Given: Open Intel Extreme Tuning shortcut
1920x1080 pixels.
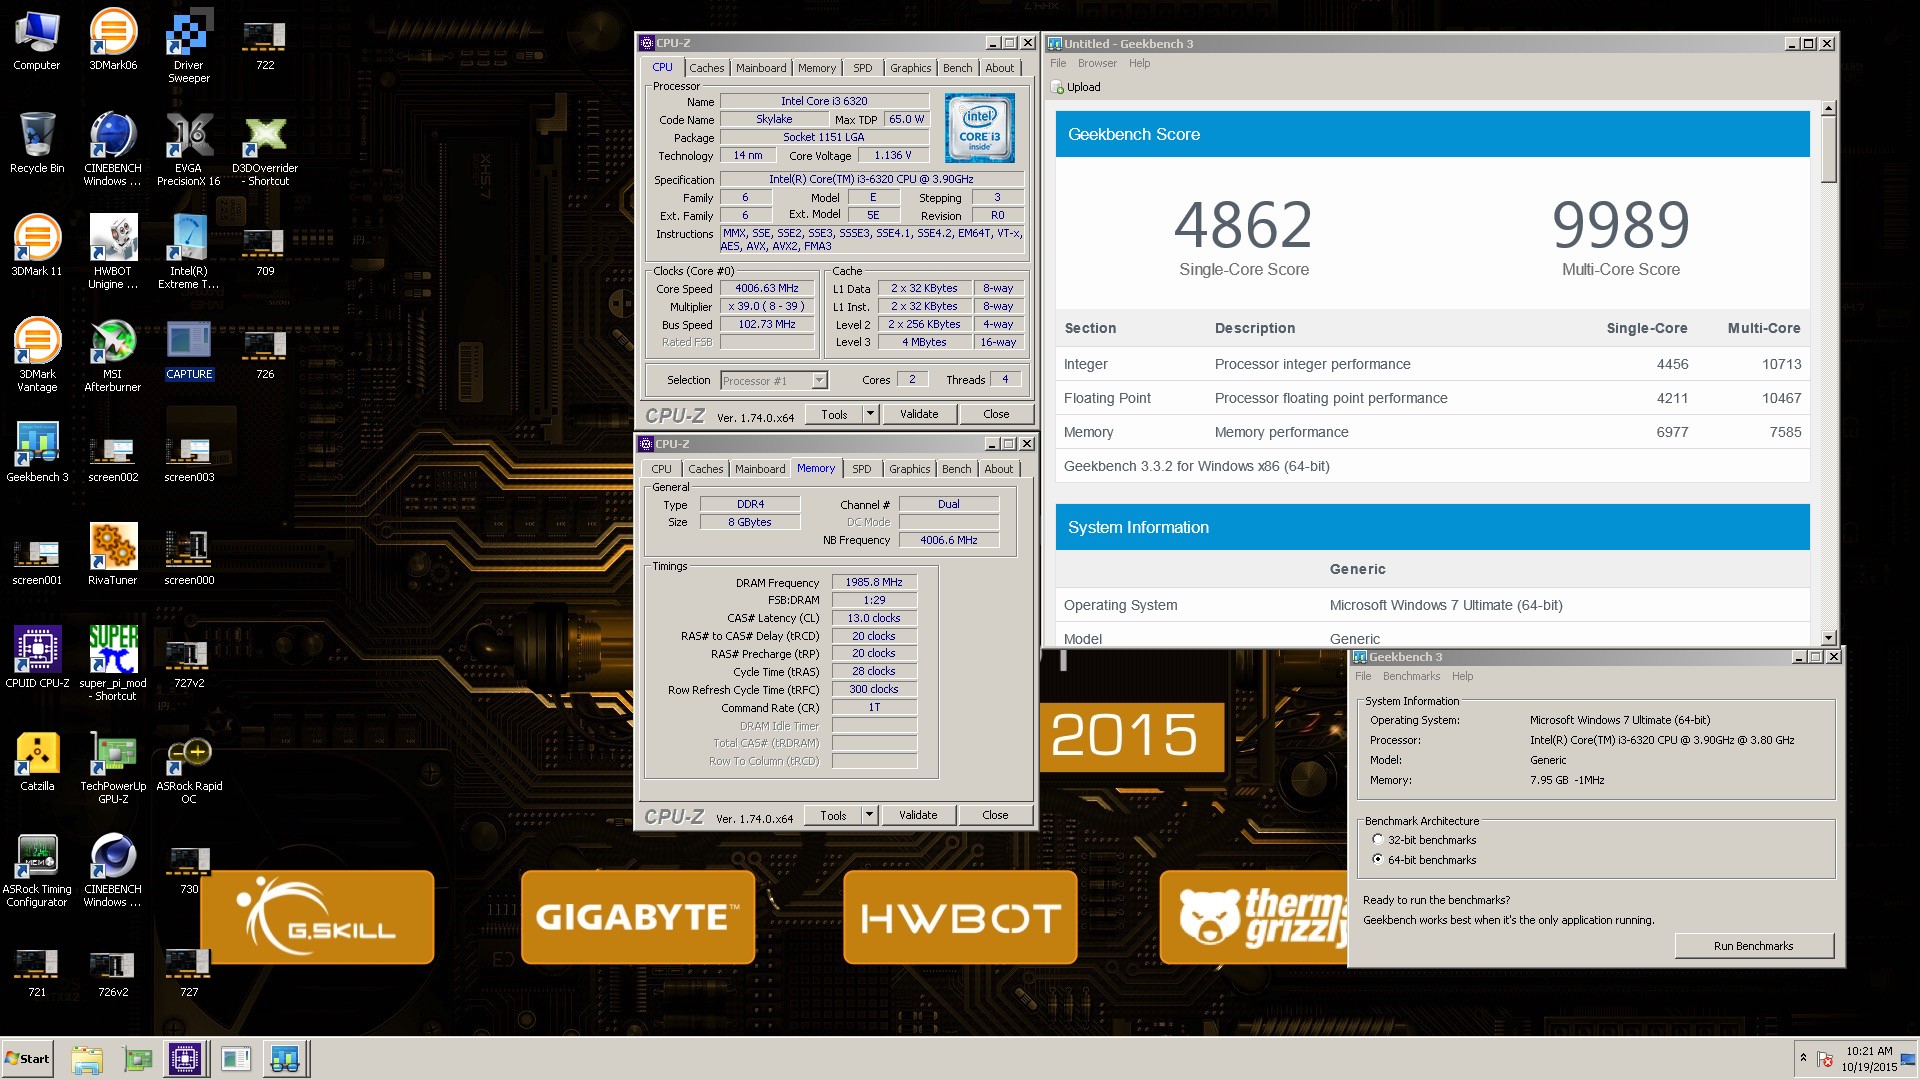Looking at the screenshot, I should point(189,252).
